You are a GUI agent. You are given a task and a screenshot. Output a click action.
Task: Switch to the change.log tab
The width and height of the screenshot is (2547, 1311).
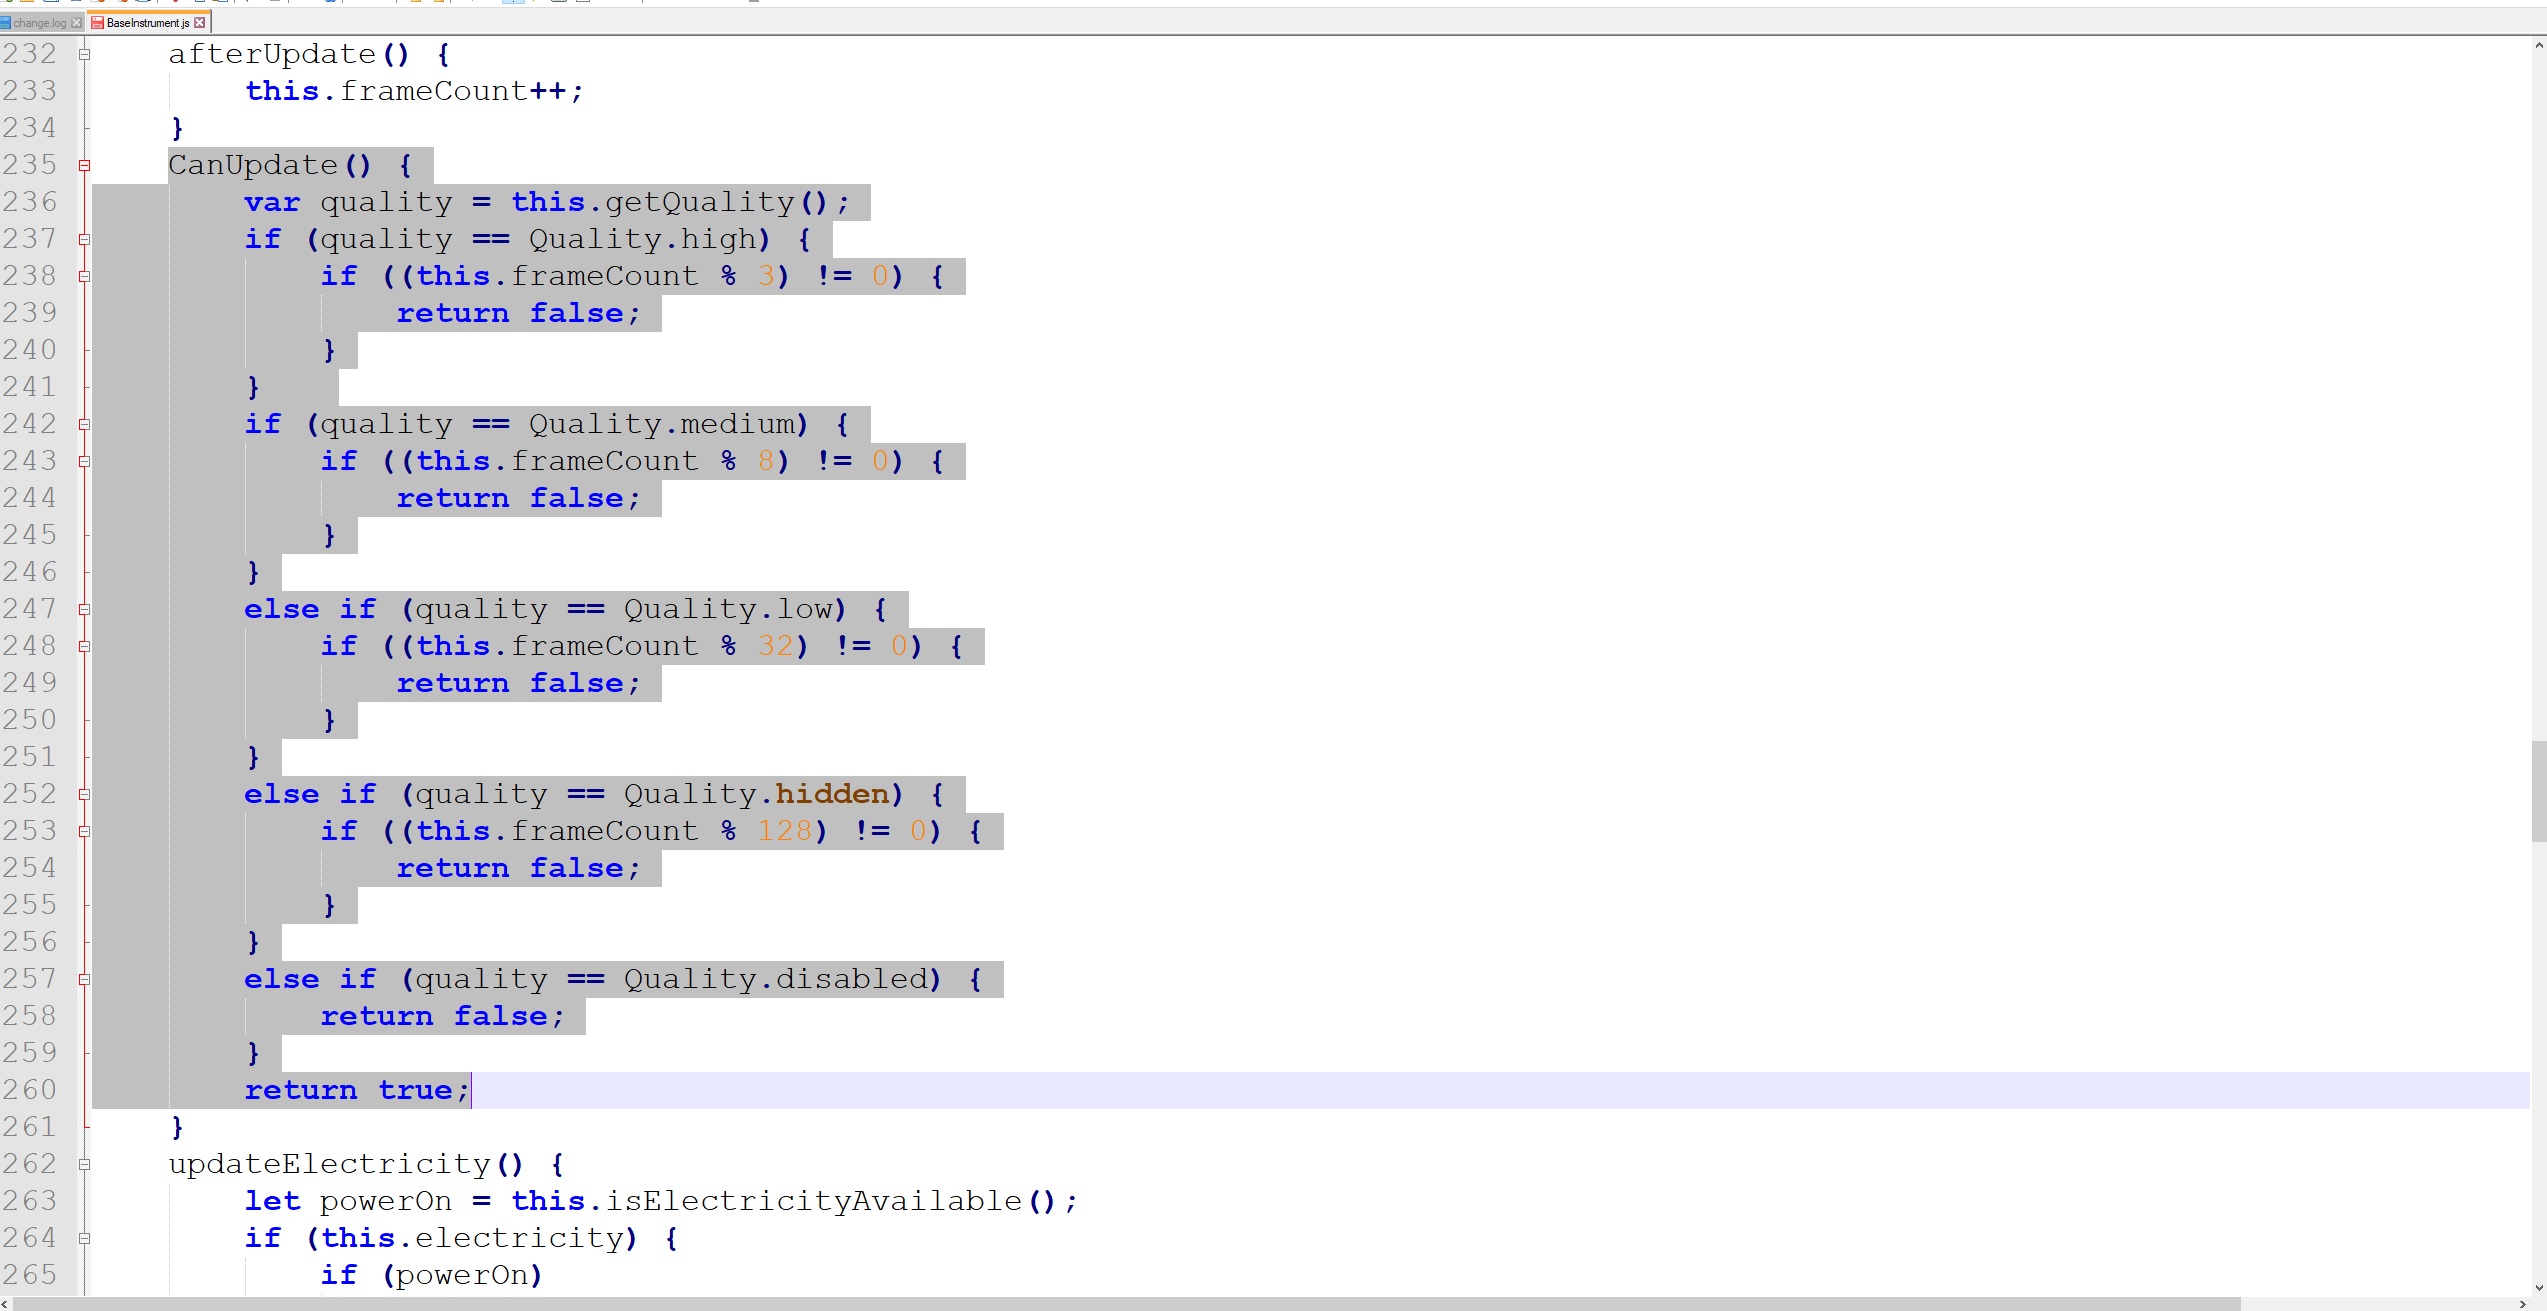tap(41, 22)
